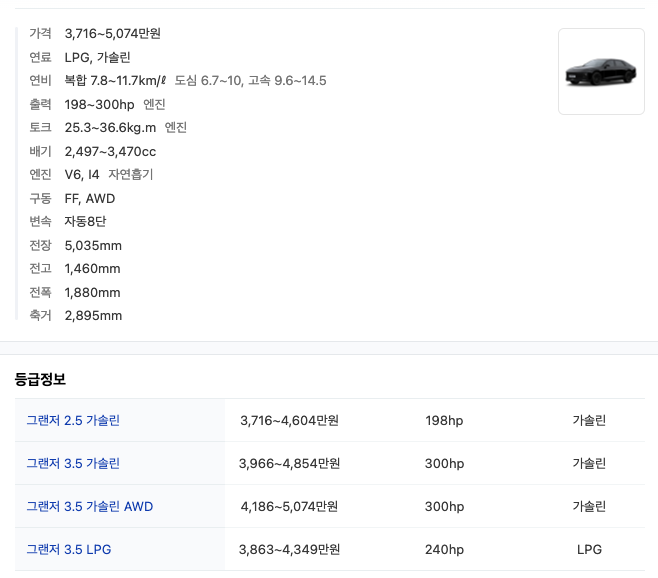Click the 4,186~5,074만원 price cell

point(290,506)
